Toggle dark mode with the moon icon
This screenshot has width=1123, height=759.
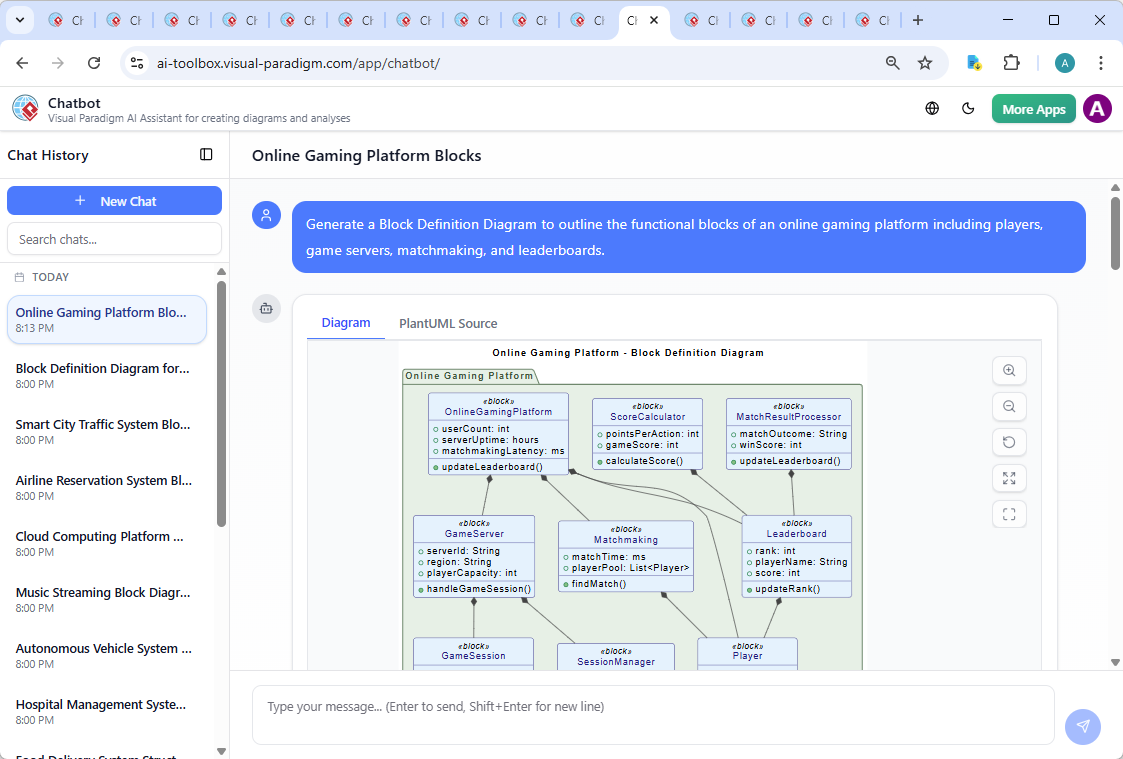(968, 109)
